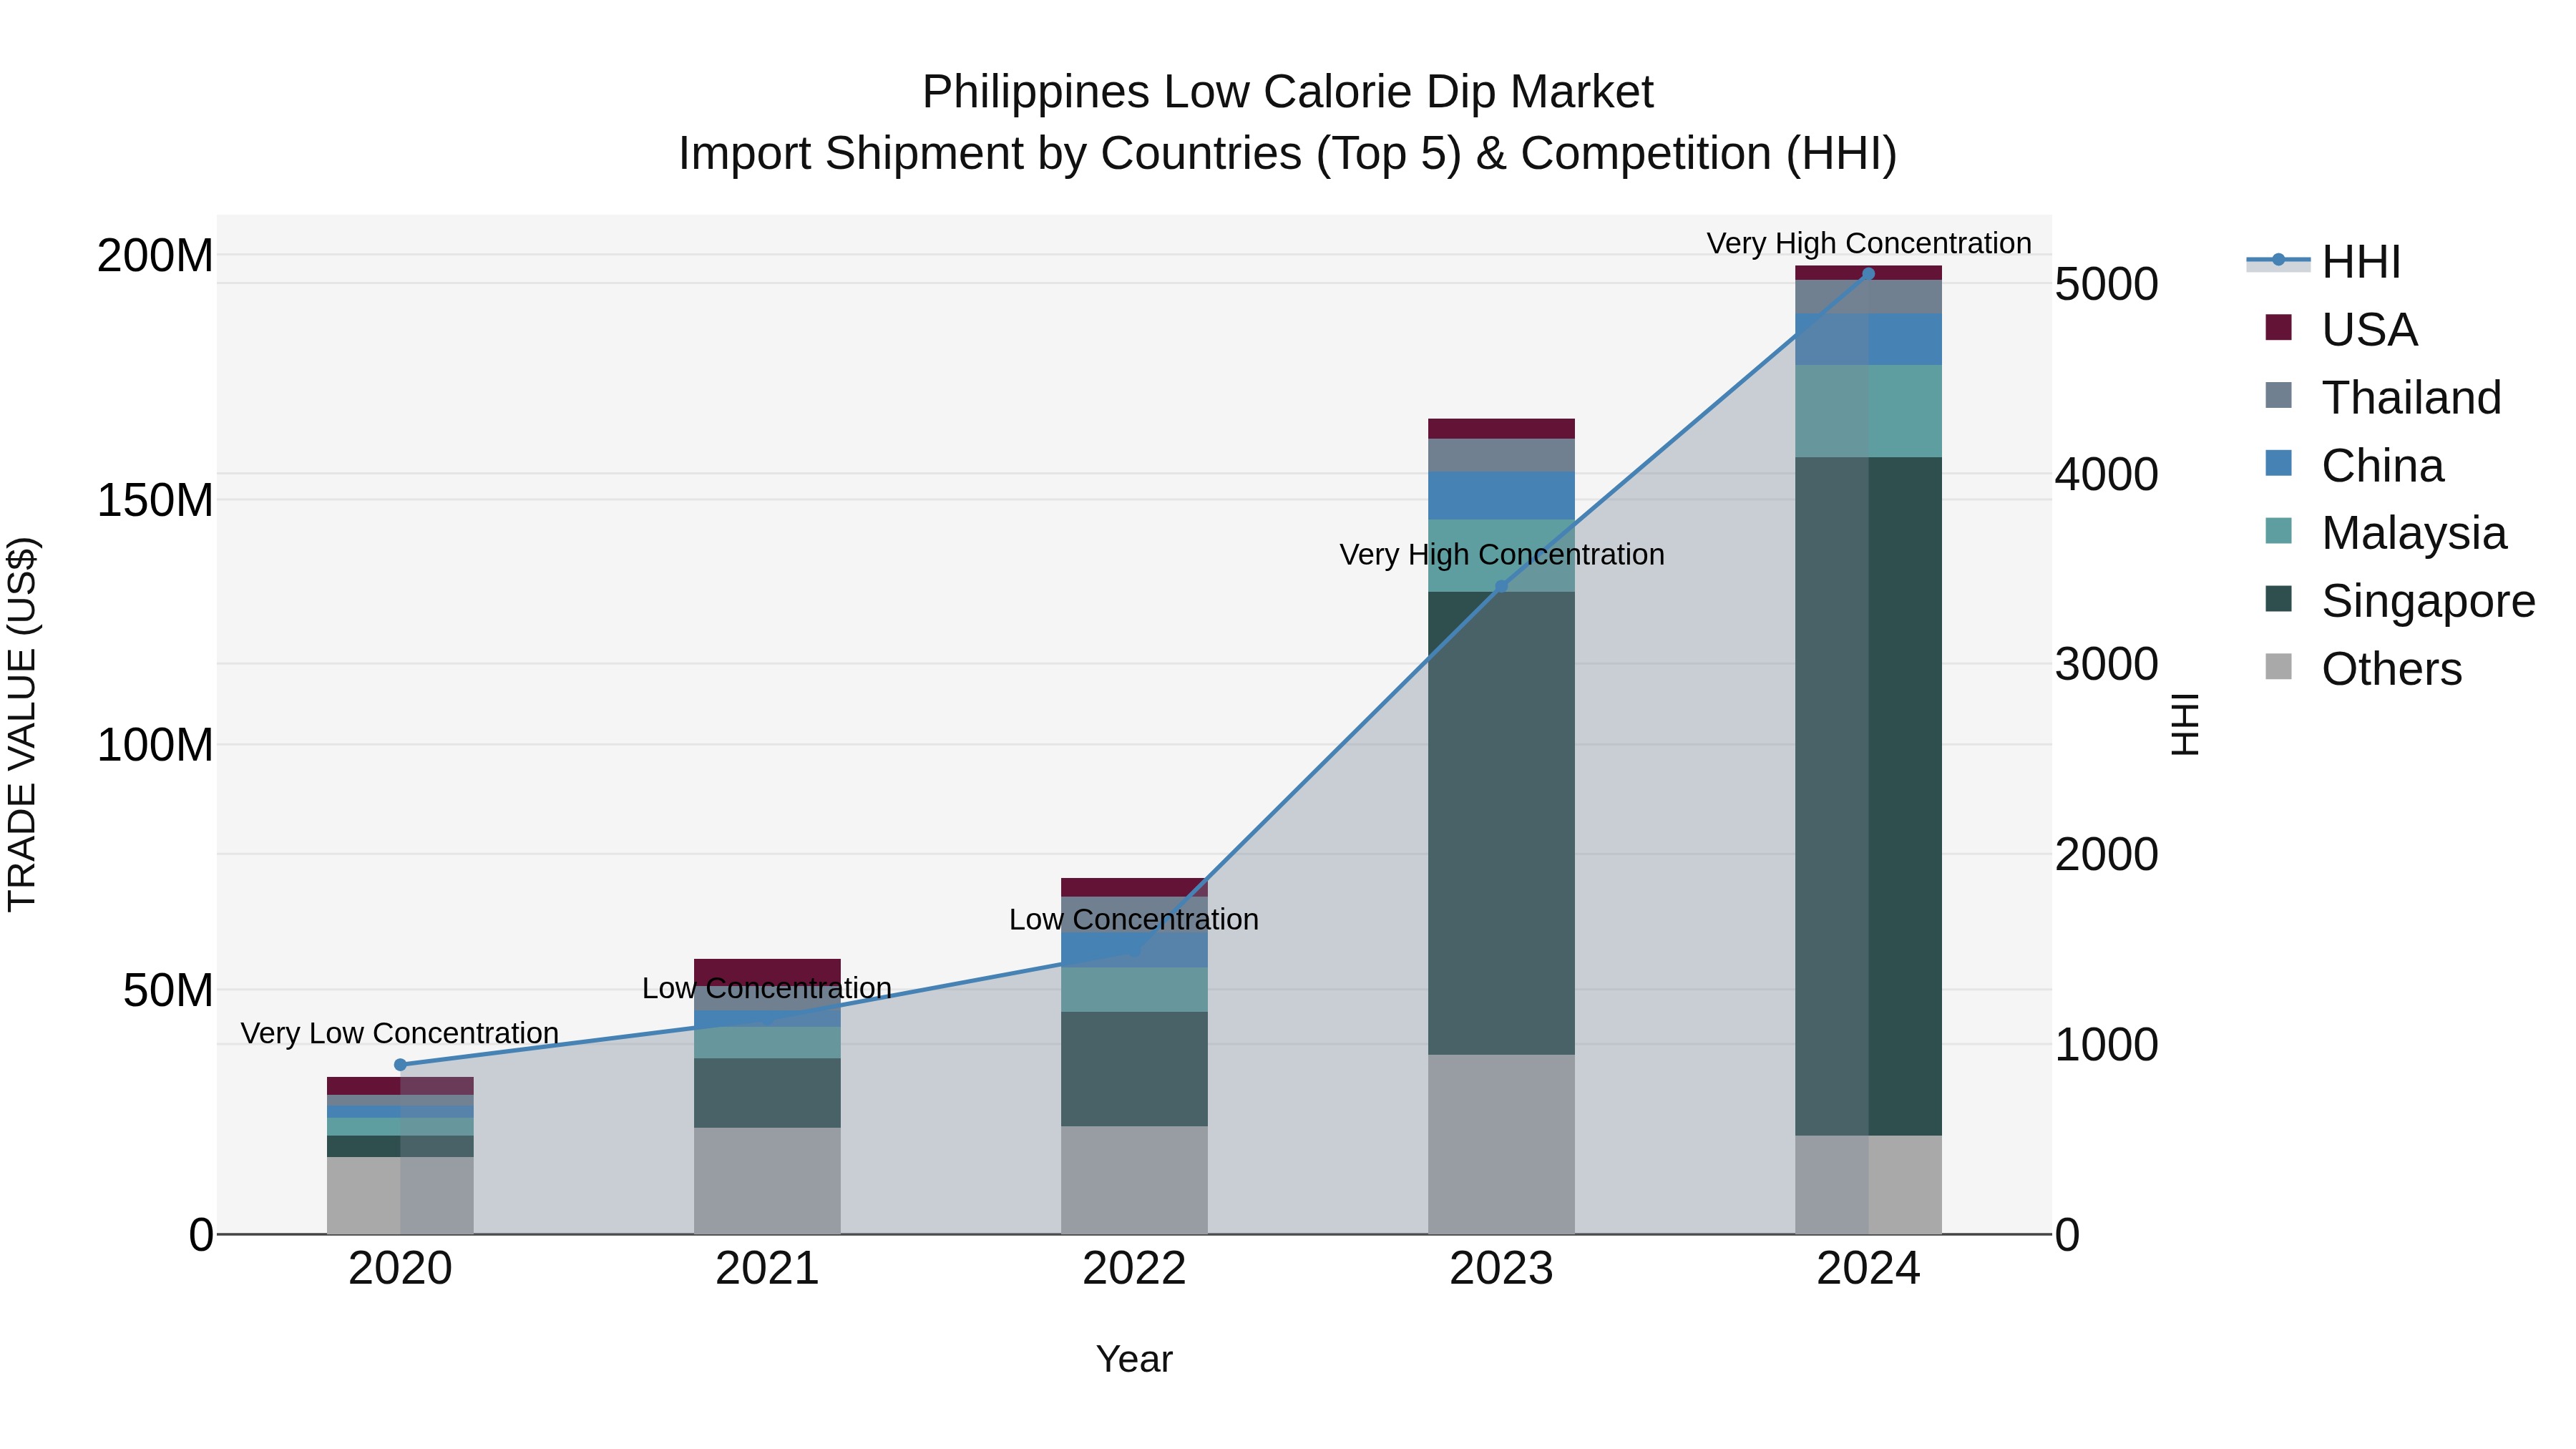Click the 'Low Concentration' label above 2022
2576x1449 pixels.
(1134, 919)
